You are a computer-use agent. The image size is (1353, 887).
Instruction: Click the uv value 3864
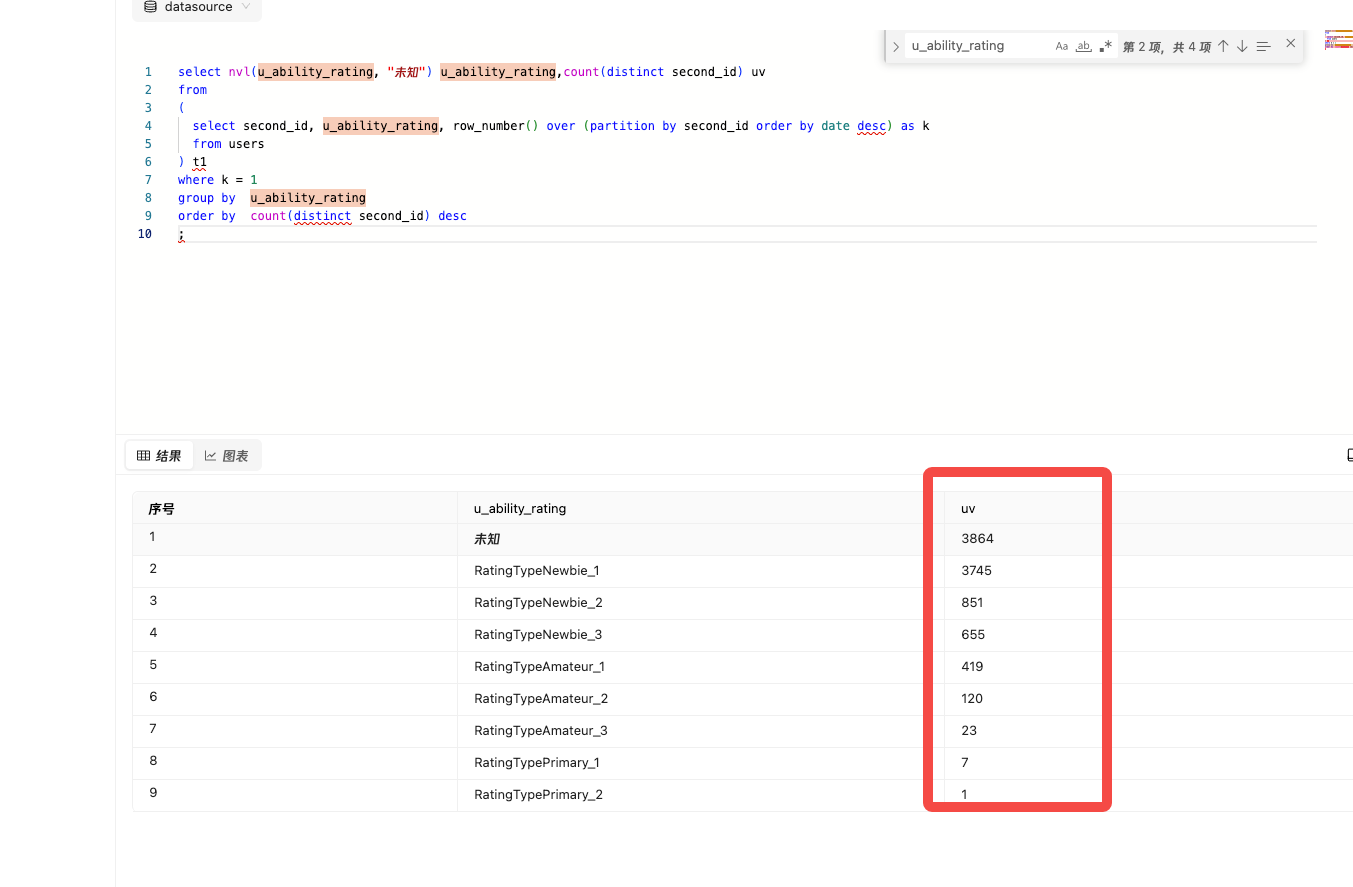pyautogui.click(x=977, y=539)
